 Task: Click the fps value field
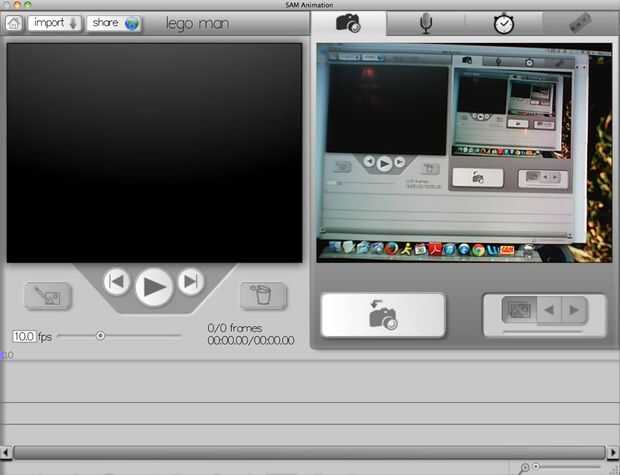pyautogui.click(x=24, y=337)
